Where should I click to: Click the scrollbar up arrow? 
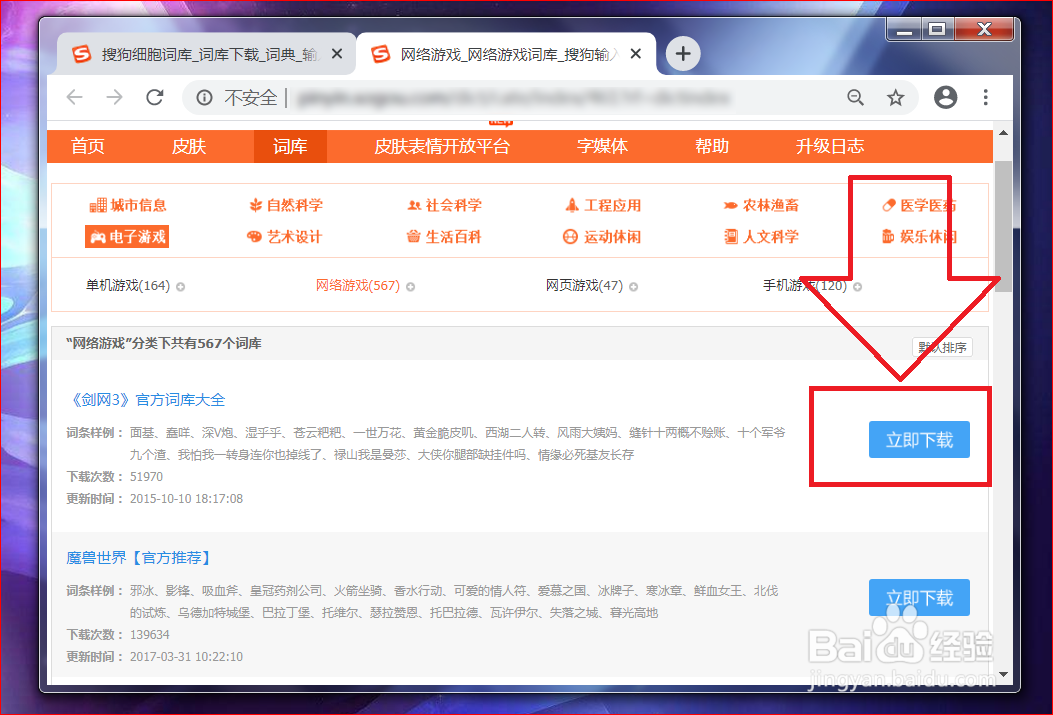[x=1003, y=134]
